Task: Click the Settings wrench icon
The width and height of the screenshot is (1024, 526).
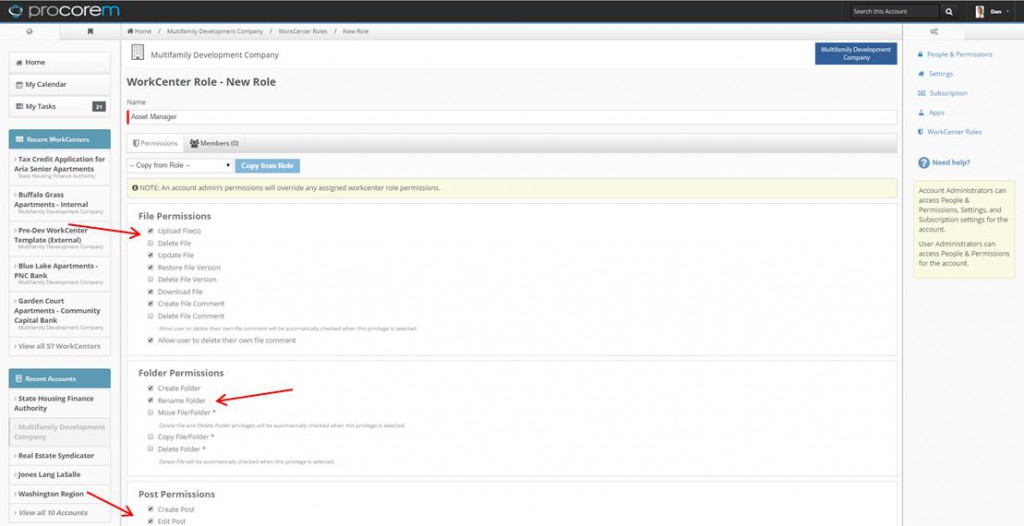Action: tap(920, 74)
